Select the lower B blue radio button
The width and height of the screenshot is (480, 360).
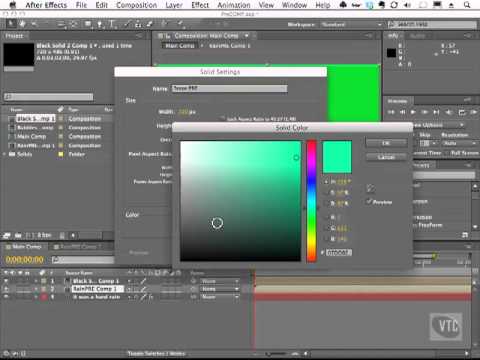(326, 239)
